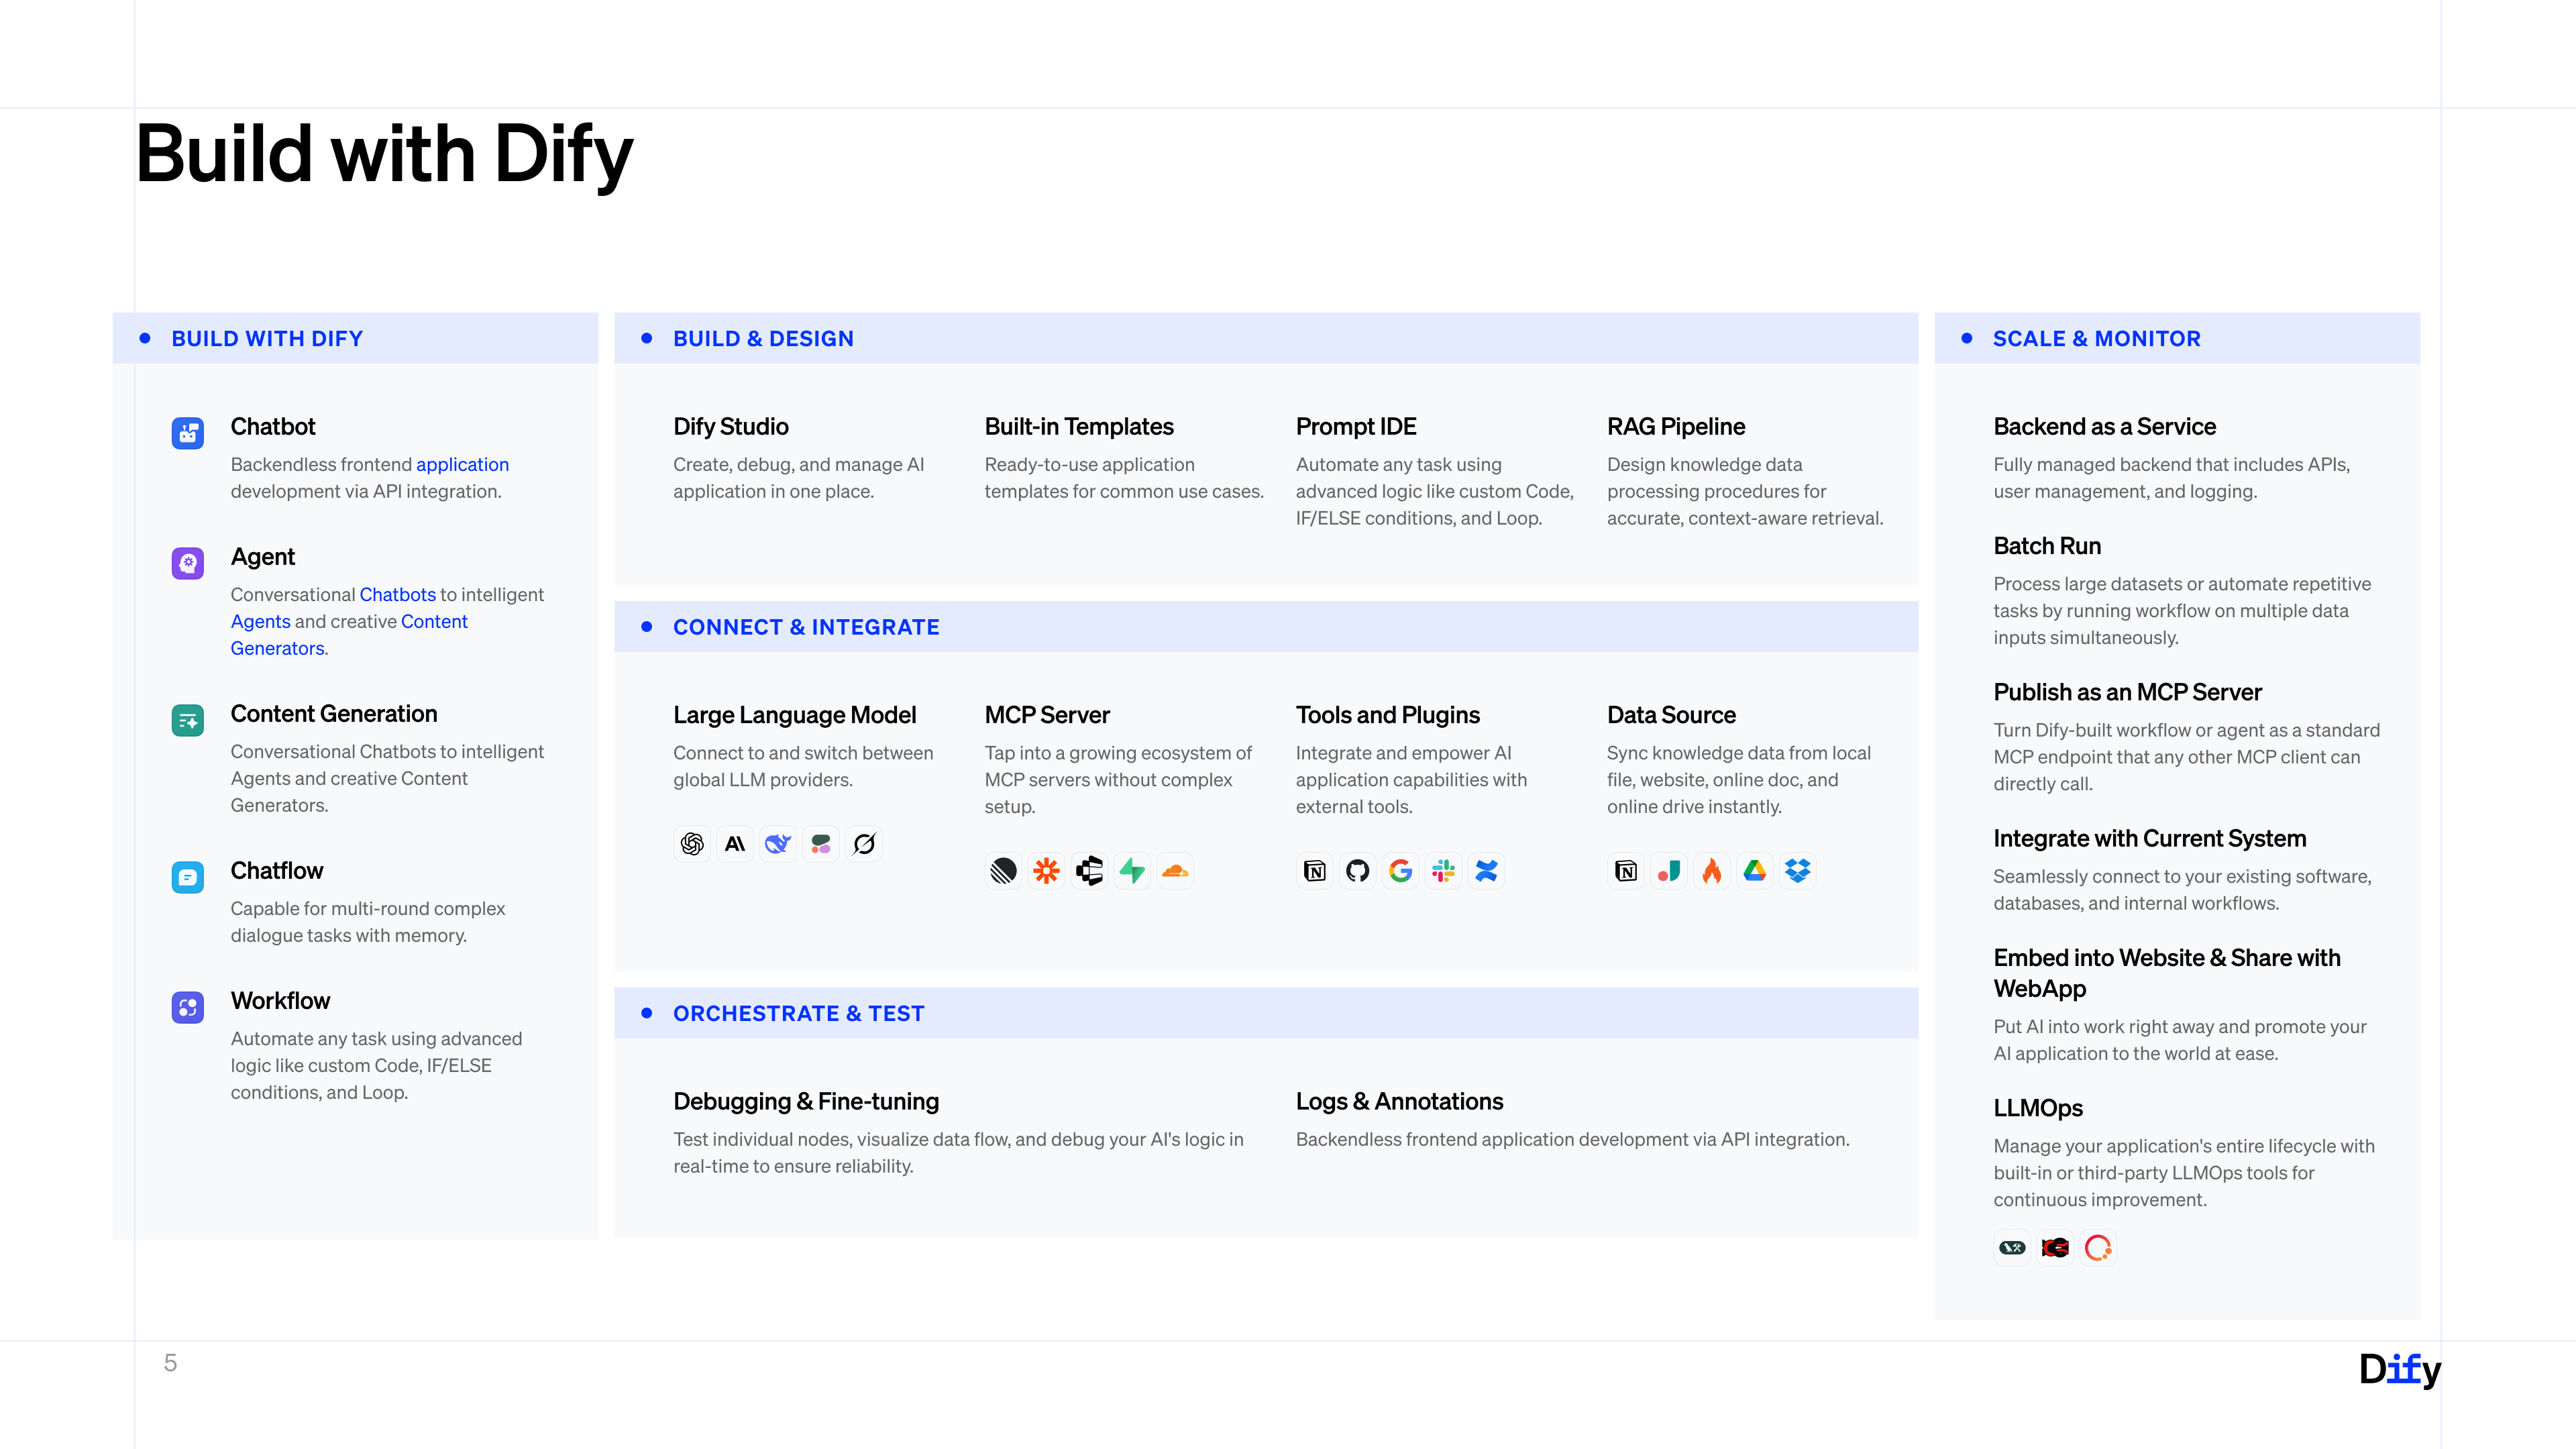Select the SCALE & MONITOR section header
Image resolution: width=2576 pixels, height=1449 pixels.
(x=2096, y=339)
